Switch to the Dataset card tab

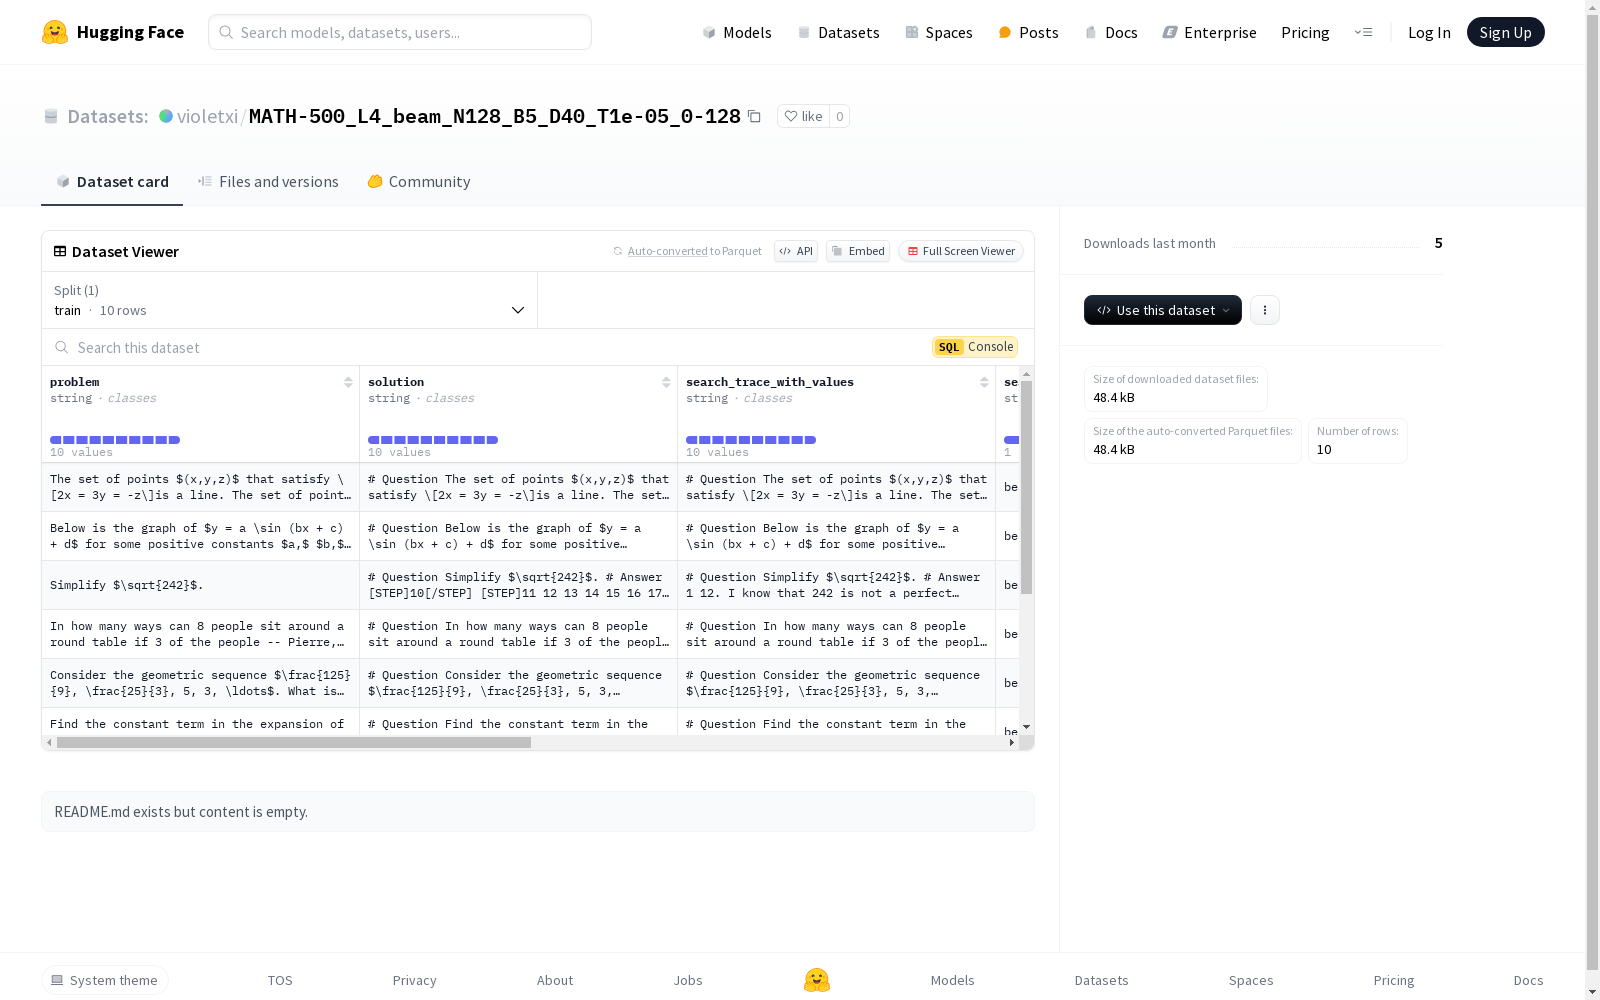click(x=112, y=181)
